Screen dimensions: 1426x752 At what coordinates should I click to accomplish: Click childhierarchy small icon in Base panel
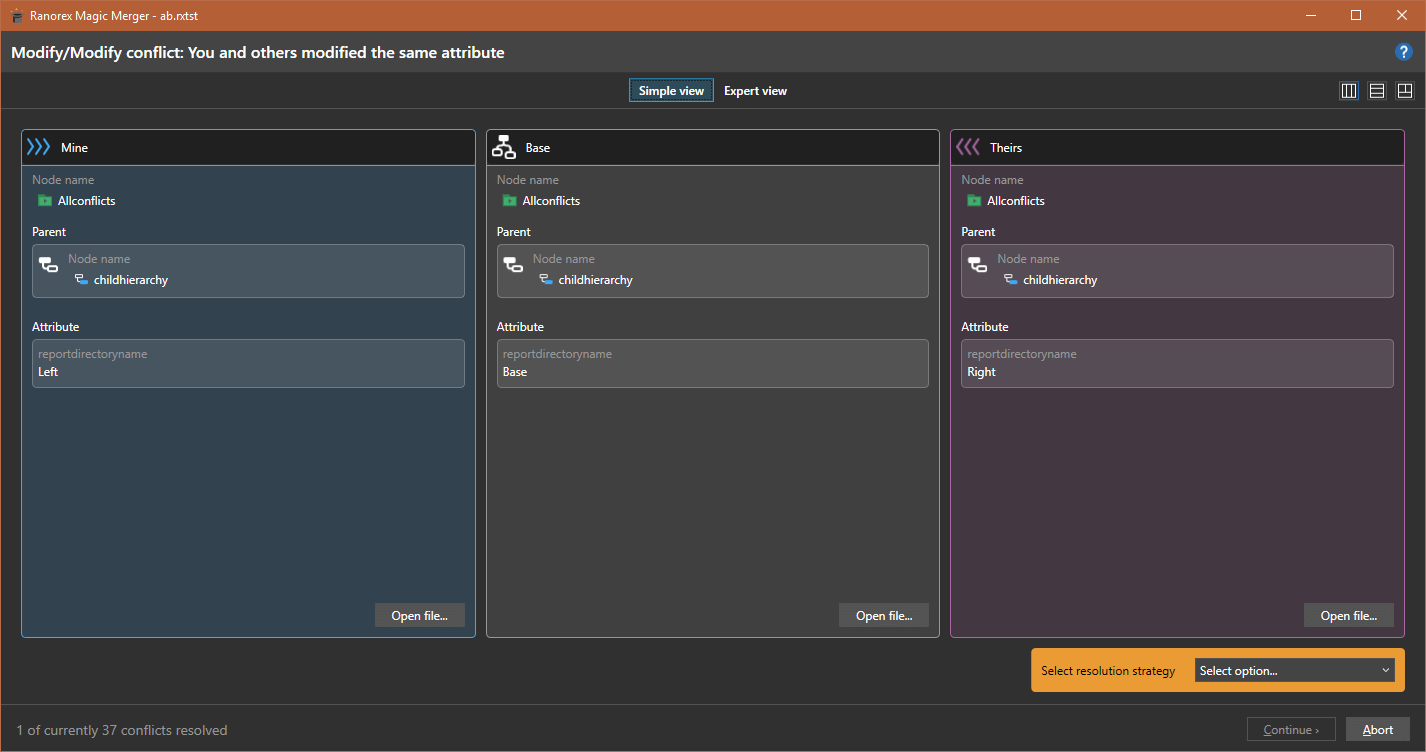pos(546,280)
